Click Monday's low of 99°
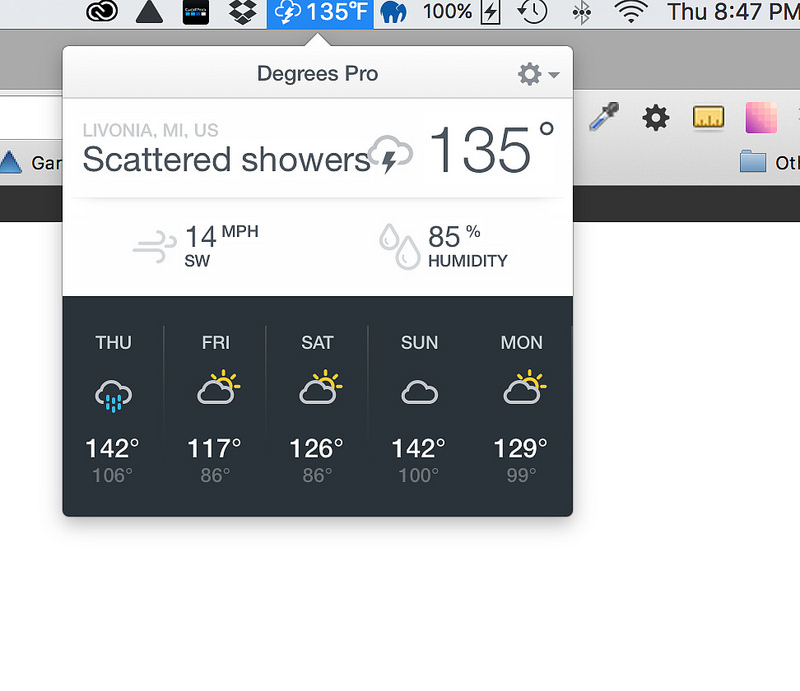The height and width of the screenshot is (691, 800). tap(521, 476)
